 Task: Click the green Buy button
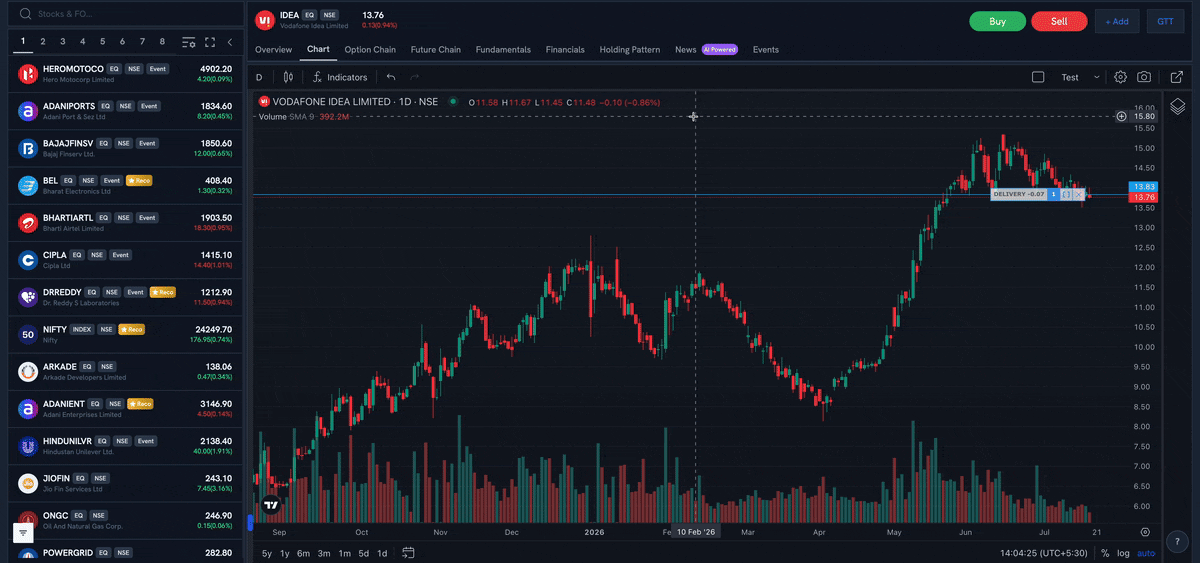pos(997,21)
